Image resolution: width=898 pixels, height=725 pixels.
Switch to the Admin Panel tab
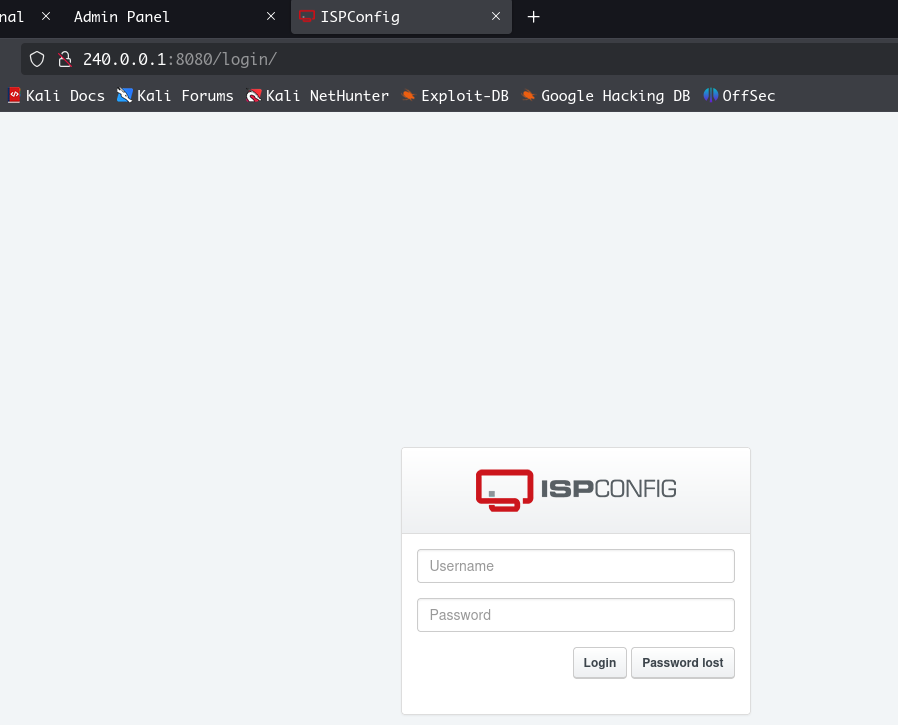(171, 17)
